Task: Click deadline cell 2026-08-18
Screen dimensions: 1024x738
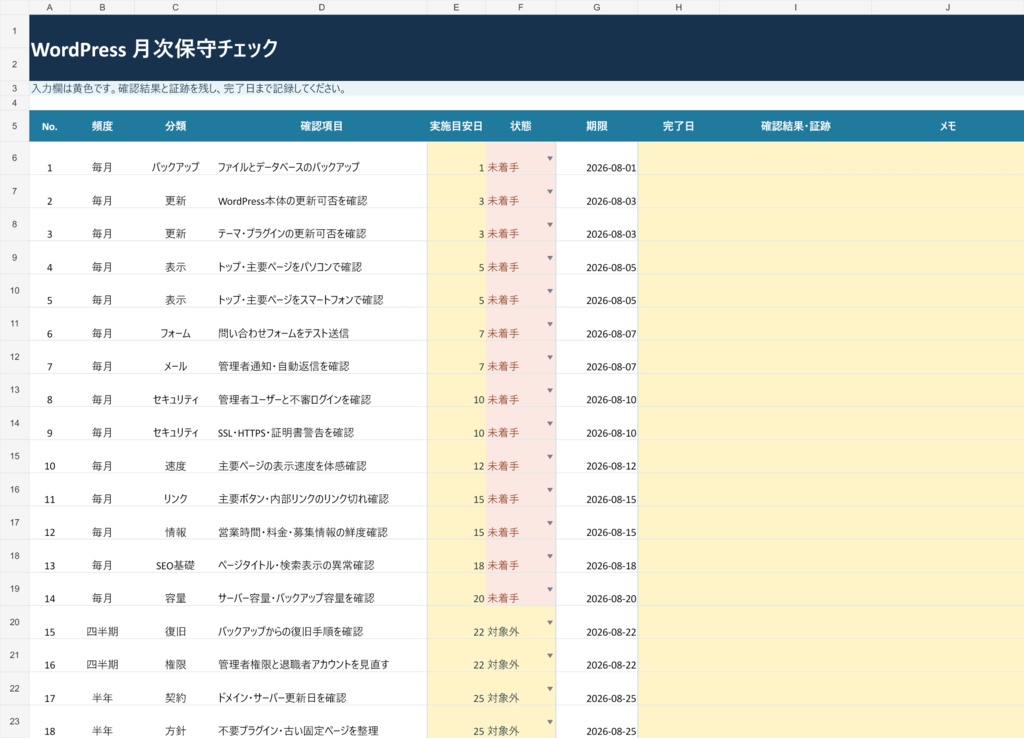Action: coord(596,556)
